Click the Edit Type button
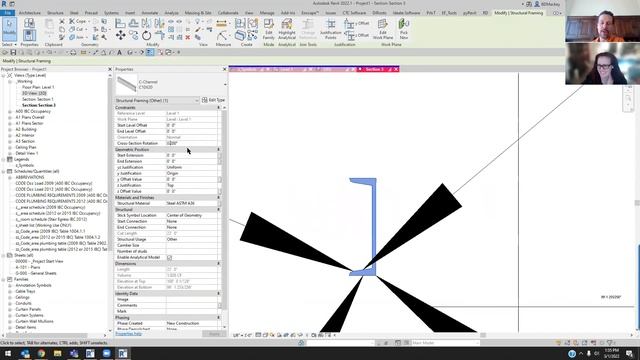The width and height of the screenshot is (640, 360). click(x=213, y=100)
